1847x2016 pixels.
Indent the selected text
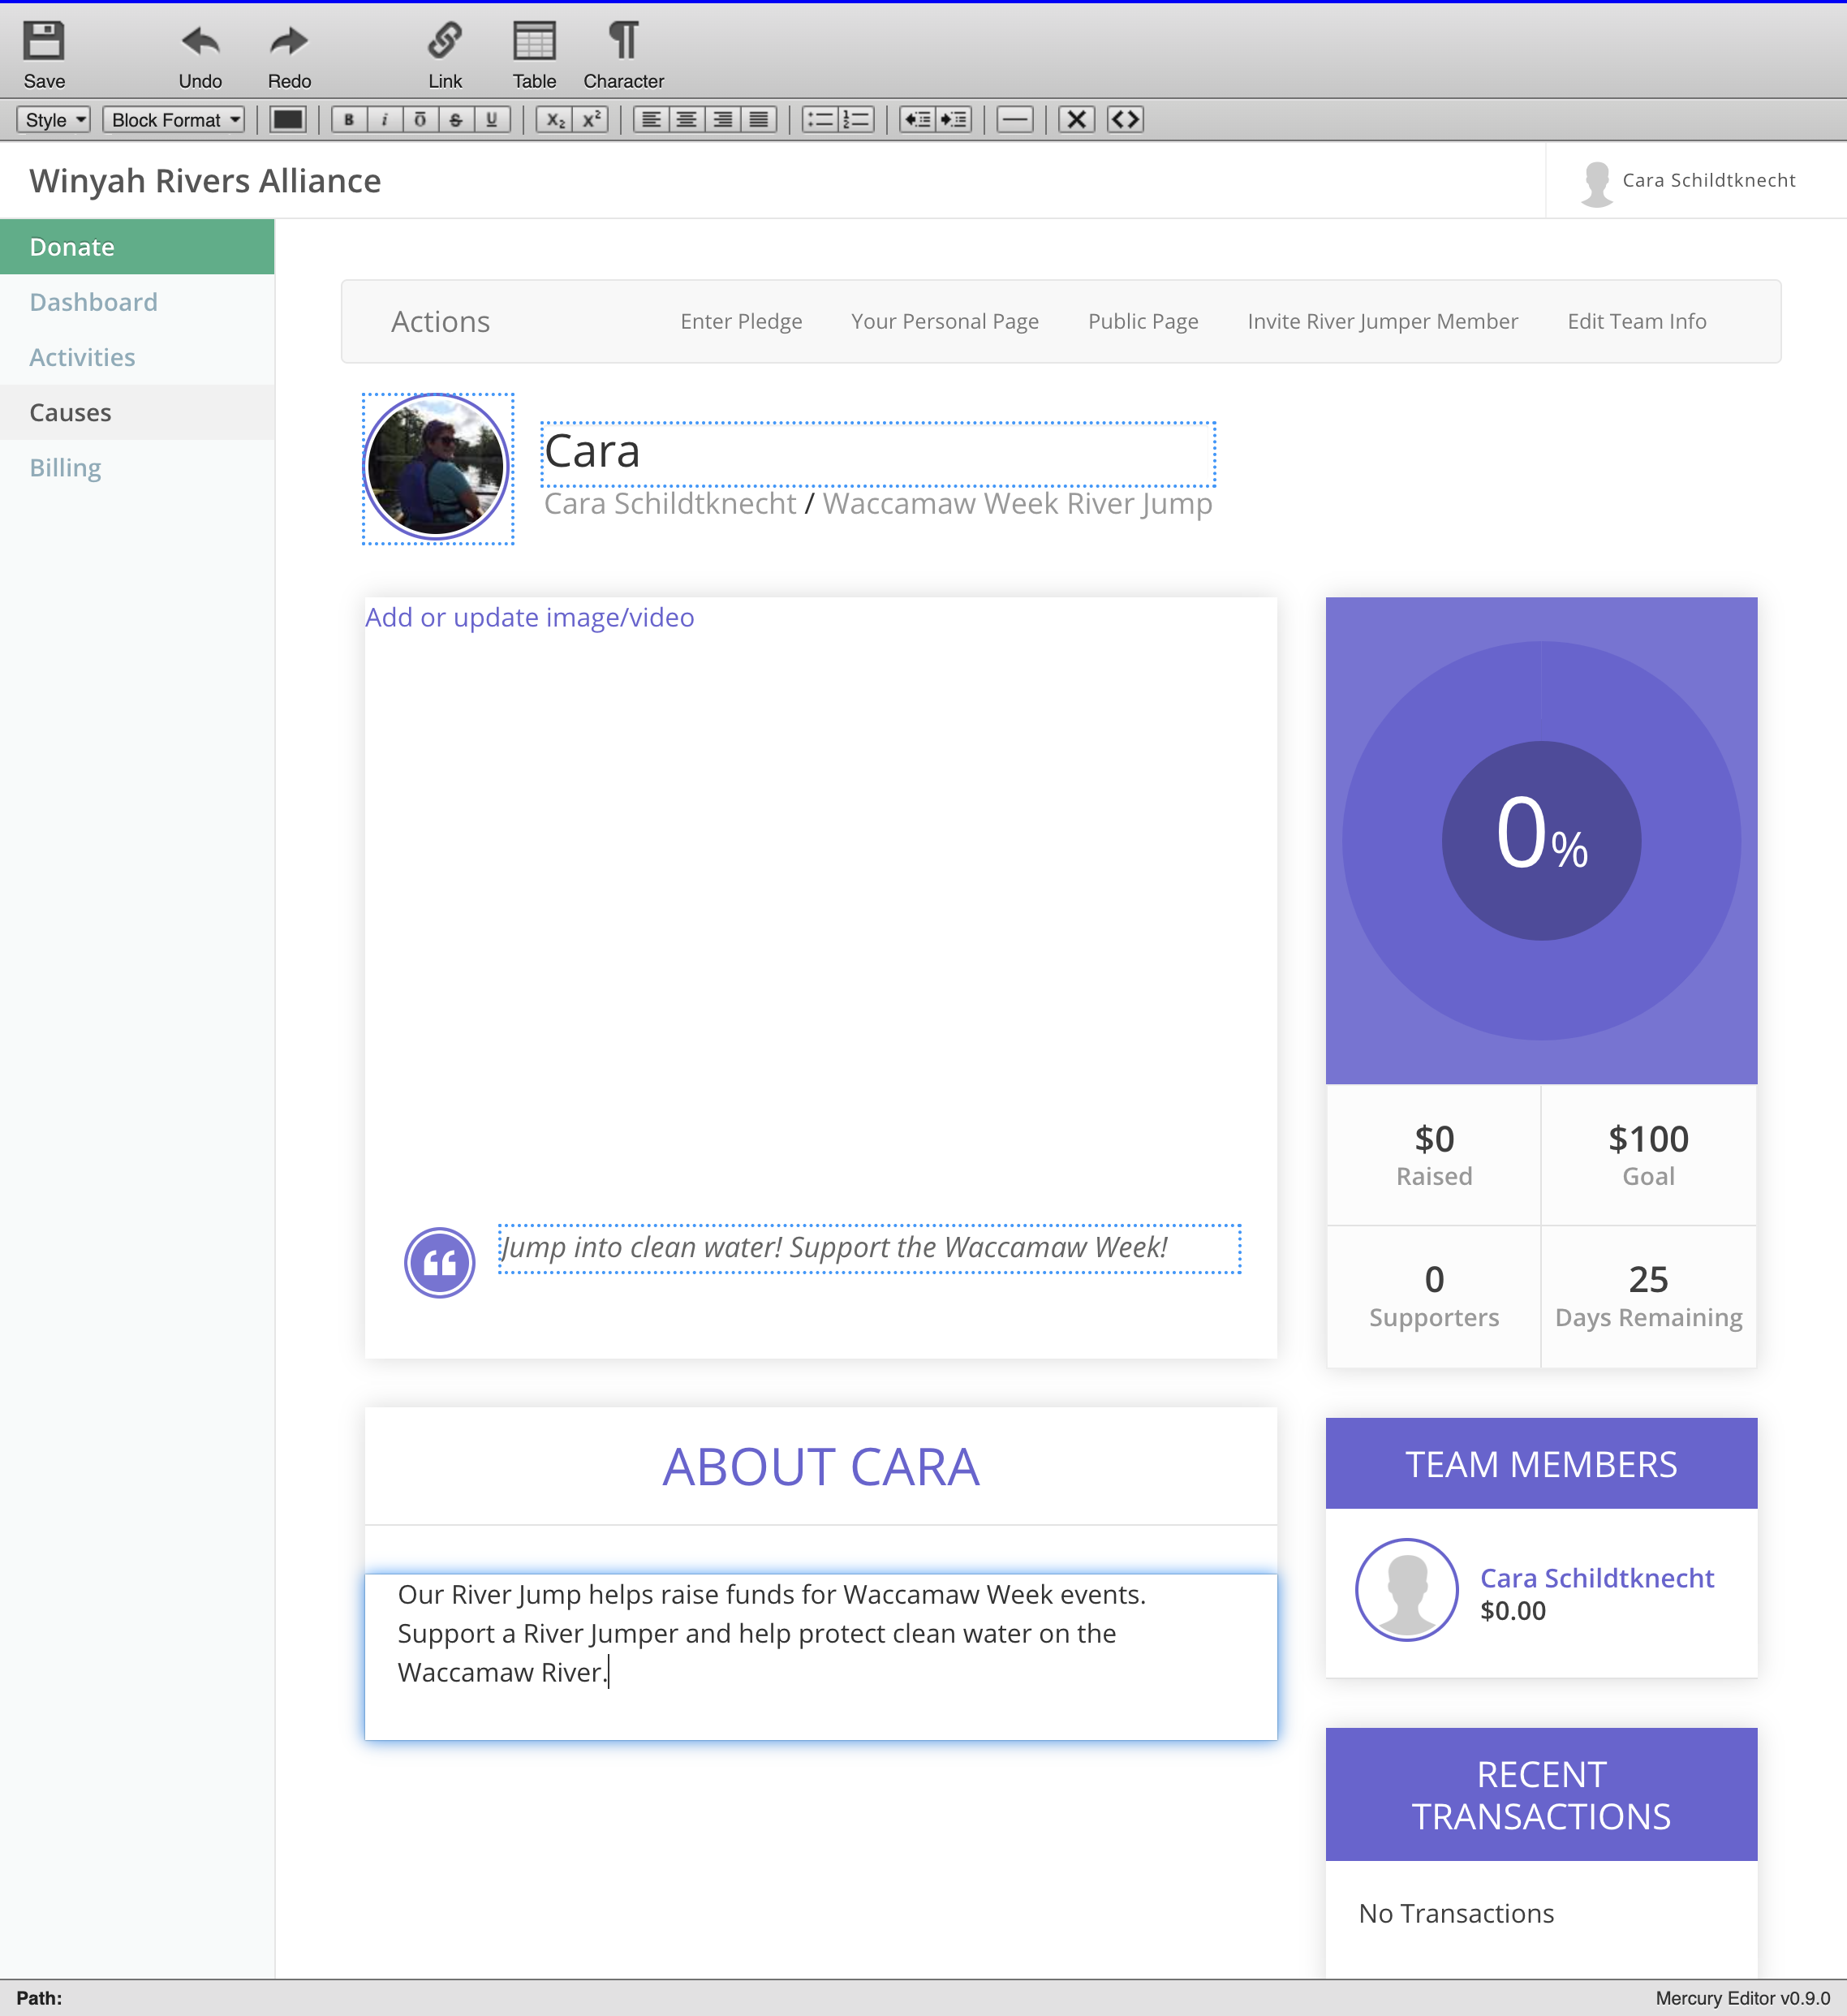[953, 120]
